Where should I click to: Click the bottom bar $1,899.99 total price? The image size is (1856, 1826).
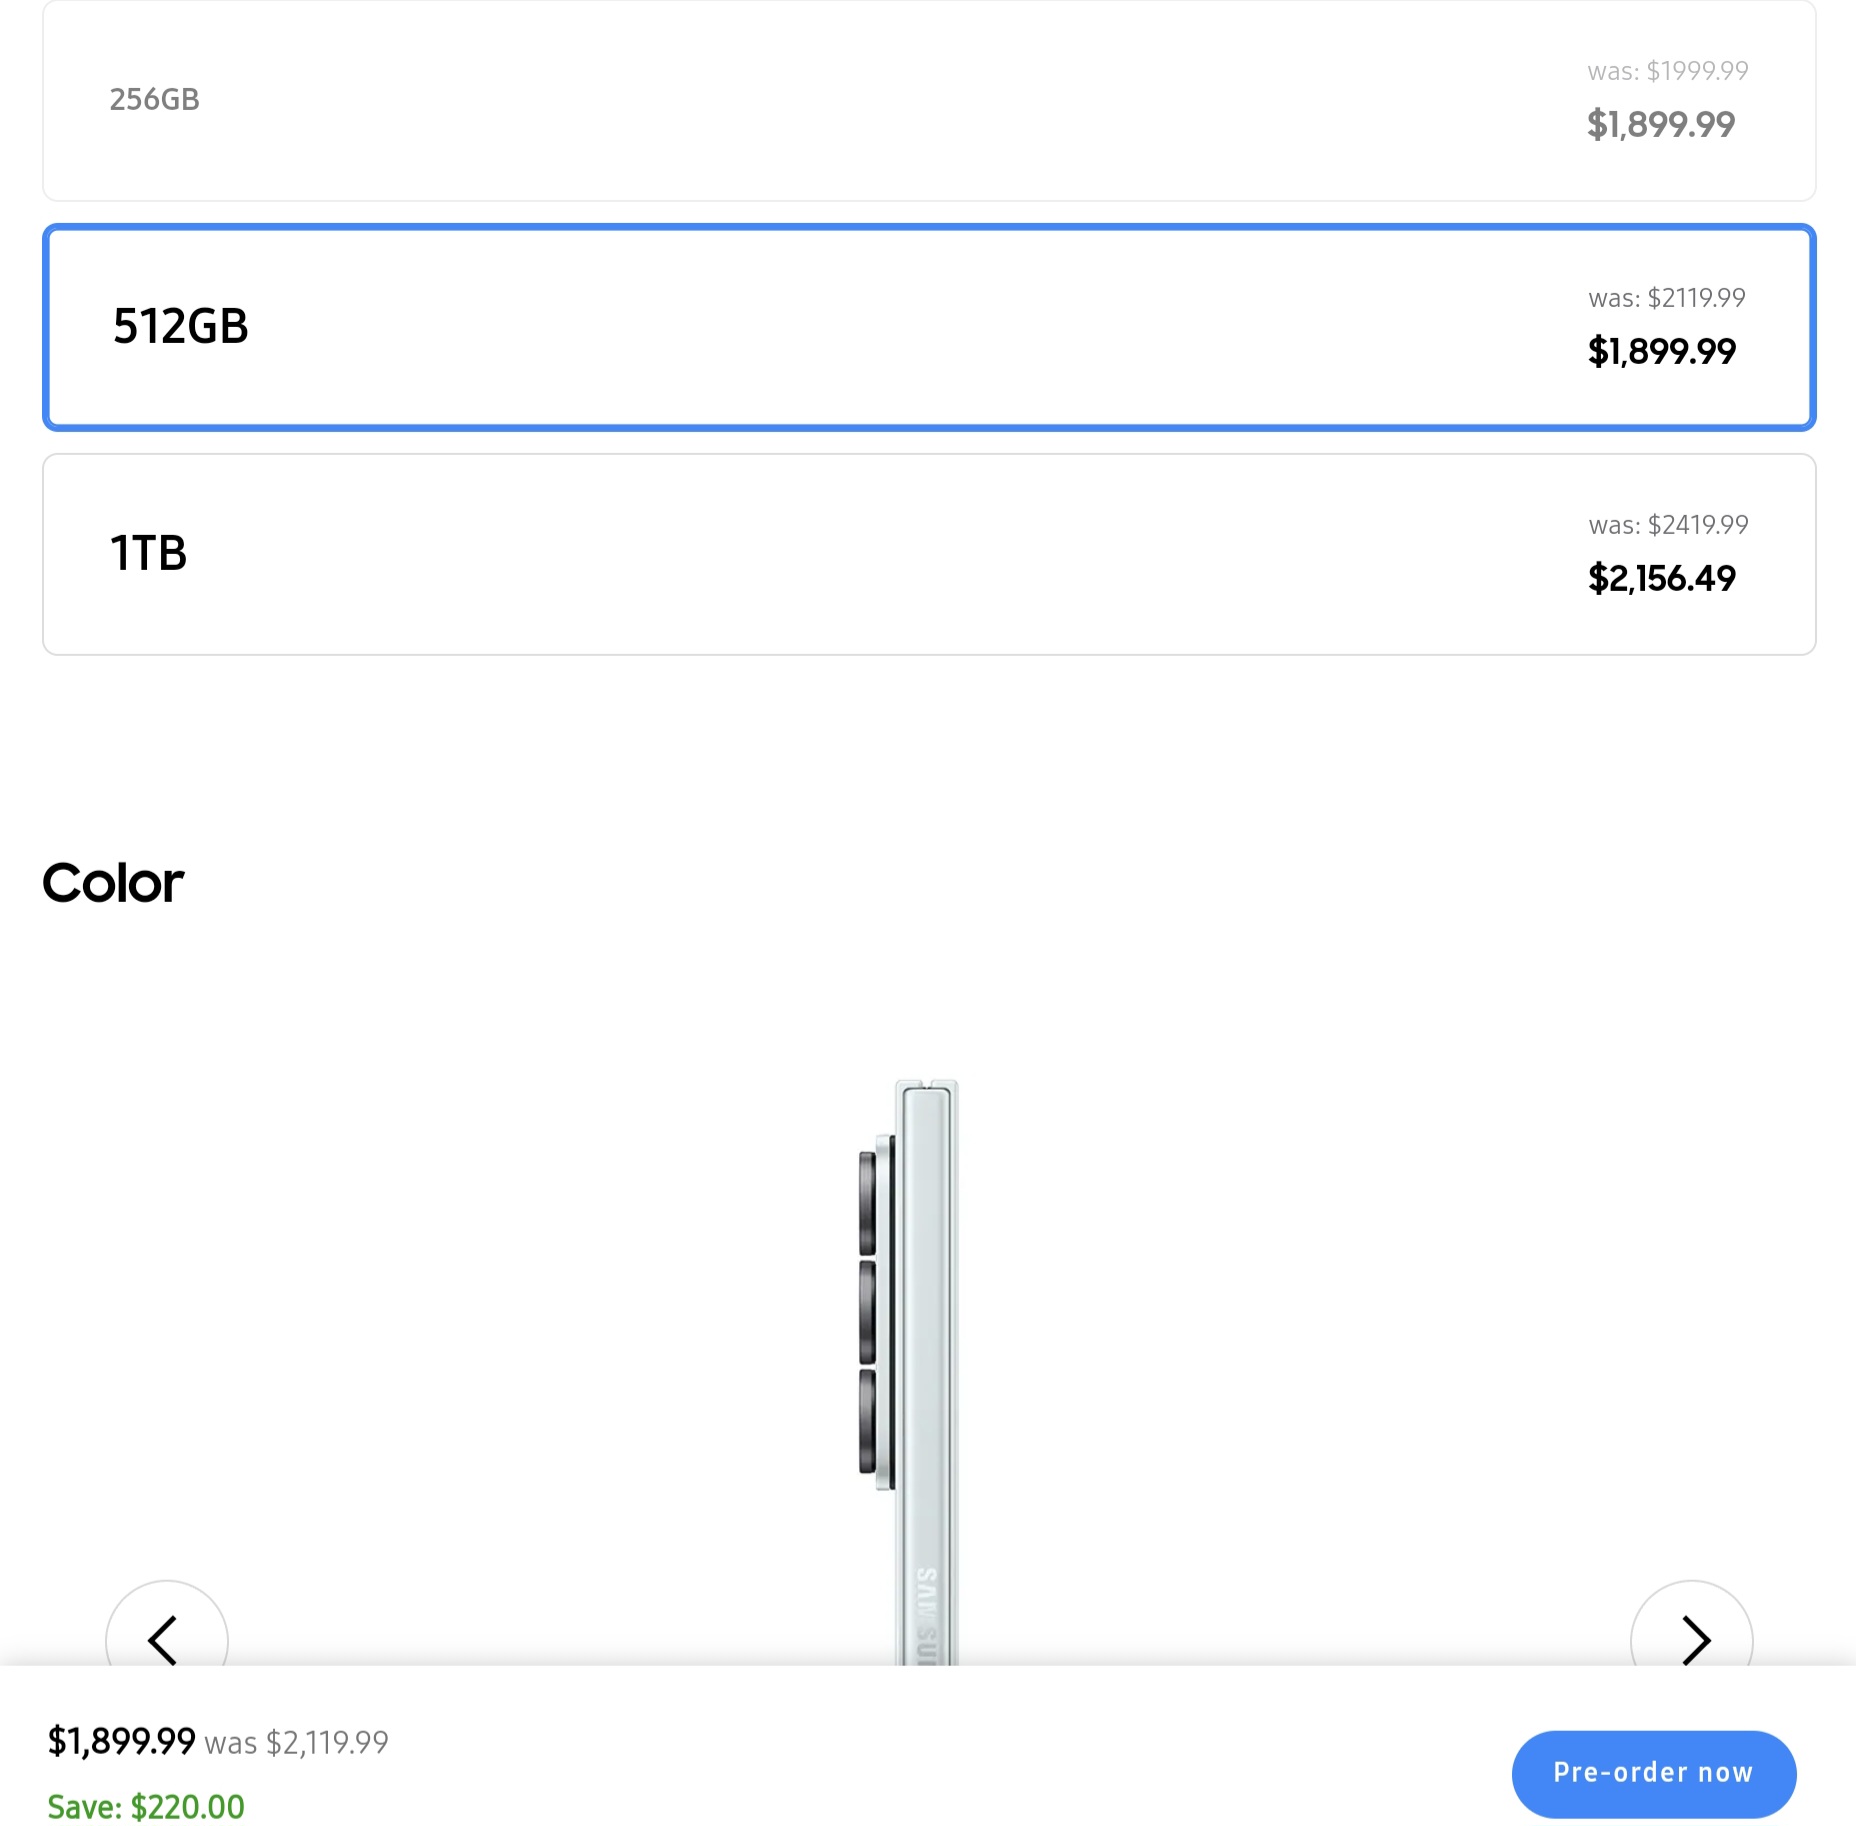point(121,1741)
